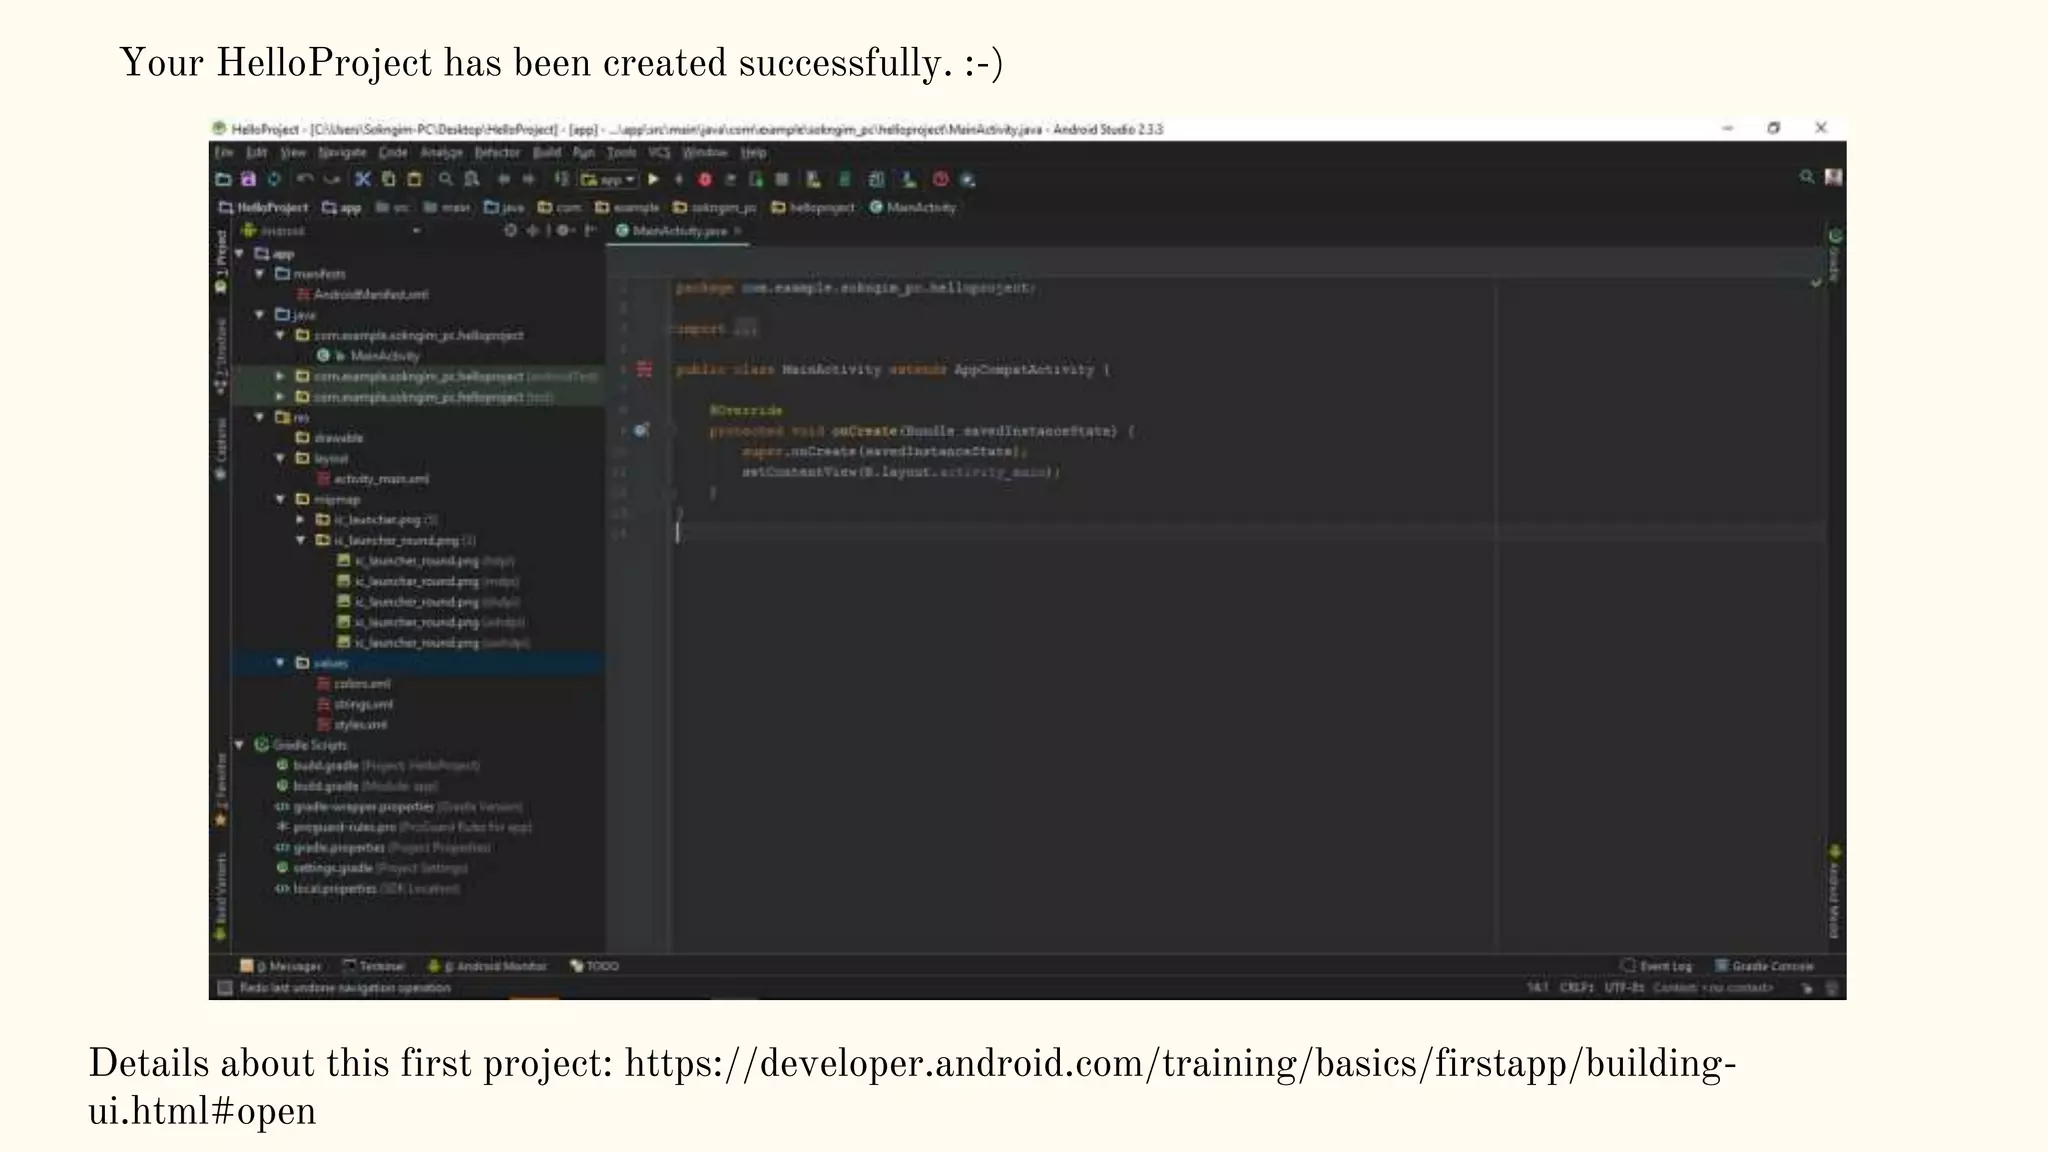Open the Gradle Console button
This screenshot has height=1152, width=2048.
coord(1765,966)
